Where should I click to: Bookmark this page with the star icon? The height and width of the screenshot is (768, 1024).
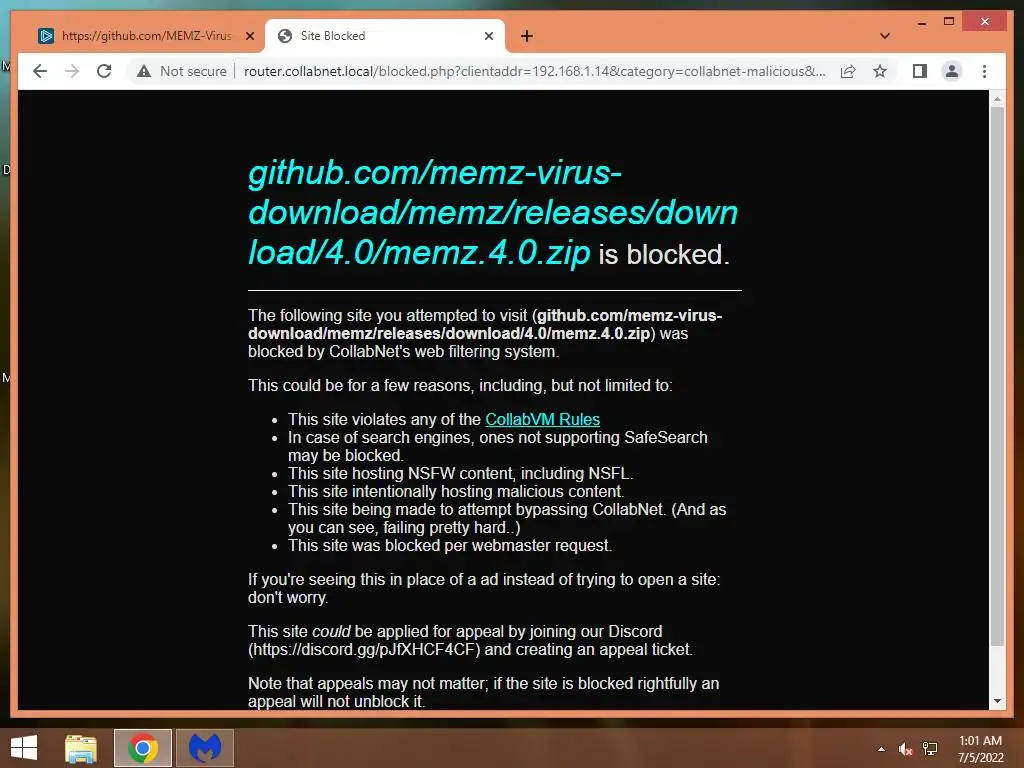(880, 71)
